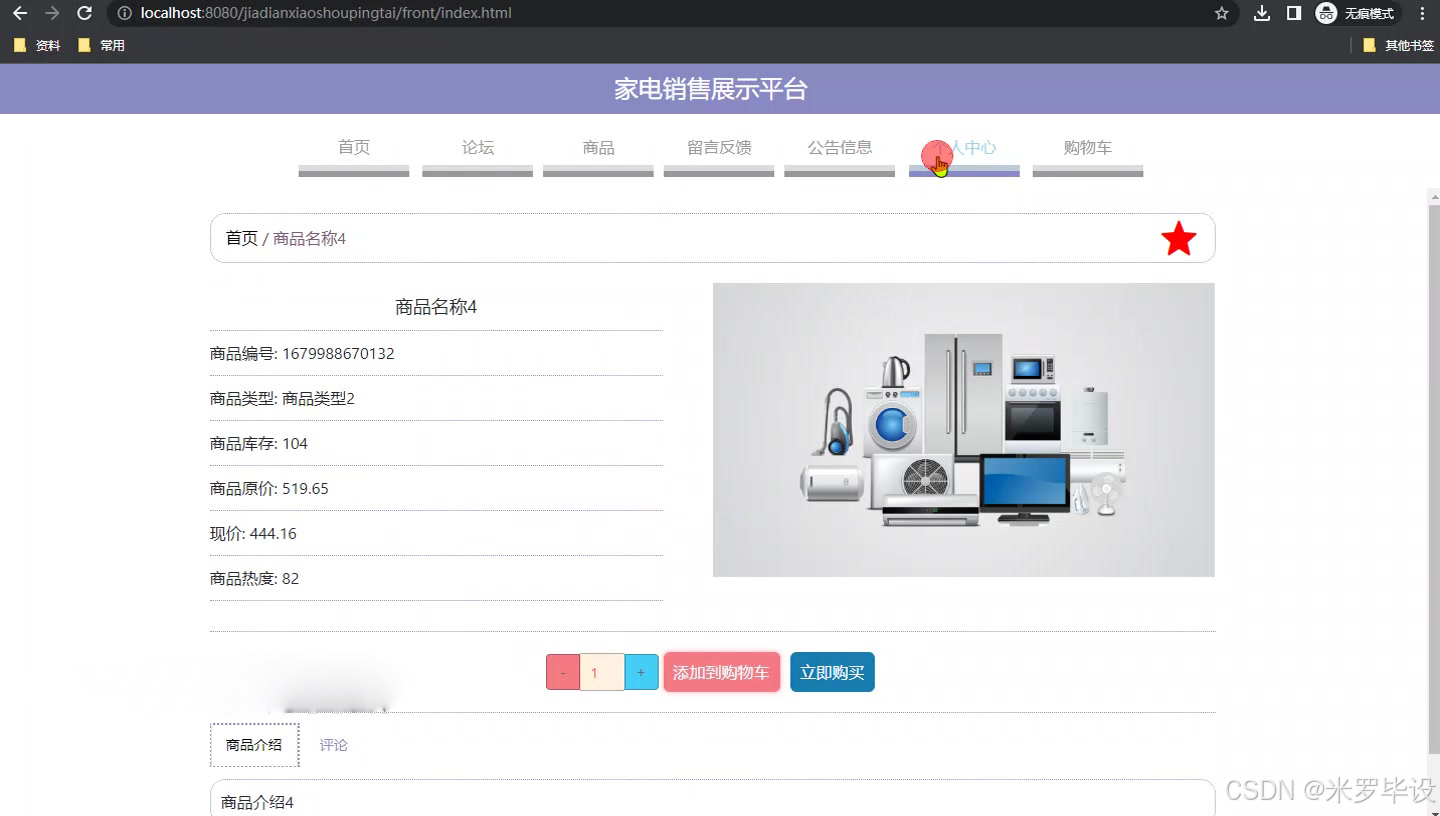The image size is (1440, 816).
Task: Click the browser reload icon
Action: click(x=83, y=14)
